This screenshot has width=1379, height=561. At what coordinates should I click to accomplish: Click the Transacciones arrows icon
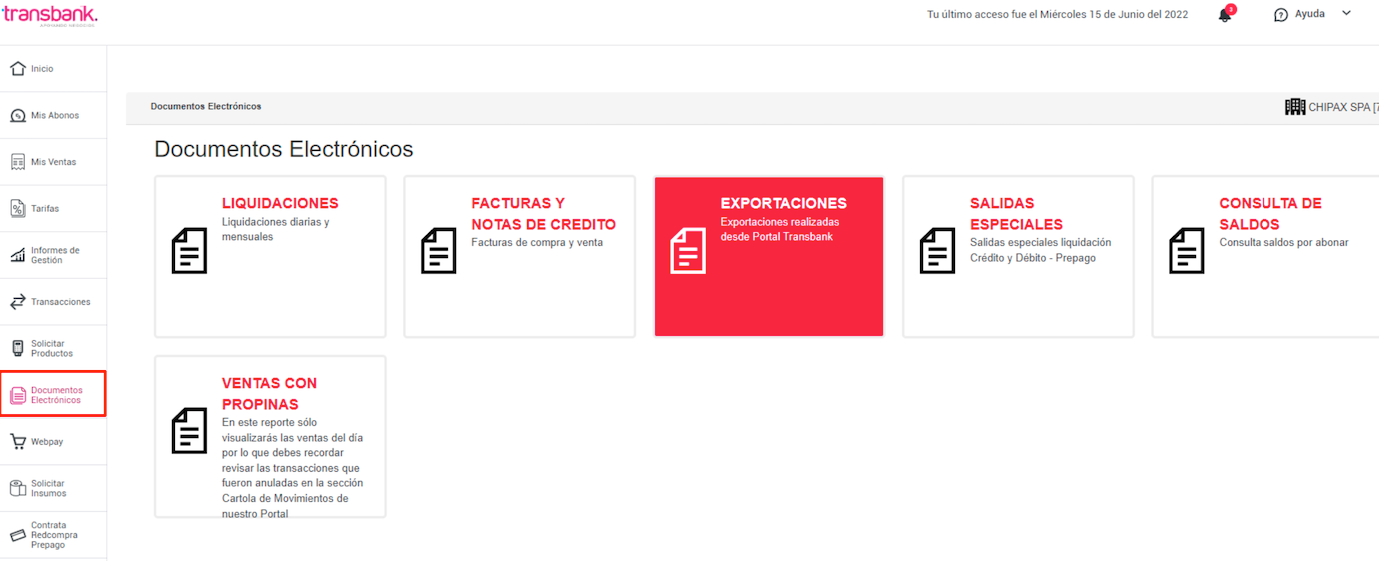[17, 302]
